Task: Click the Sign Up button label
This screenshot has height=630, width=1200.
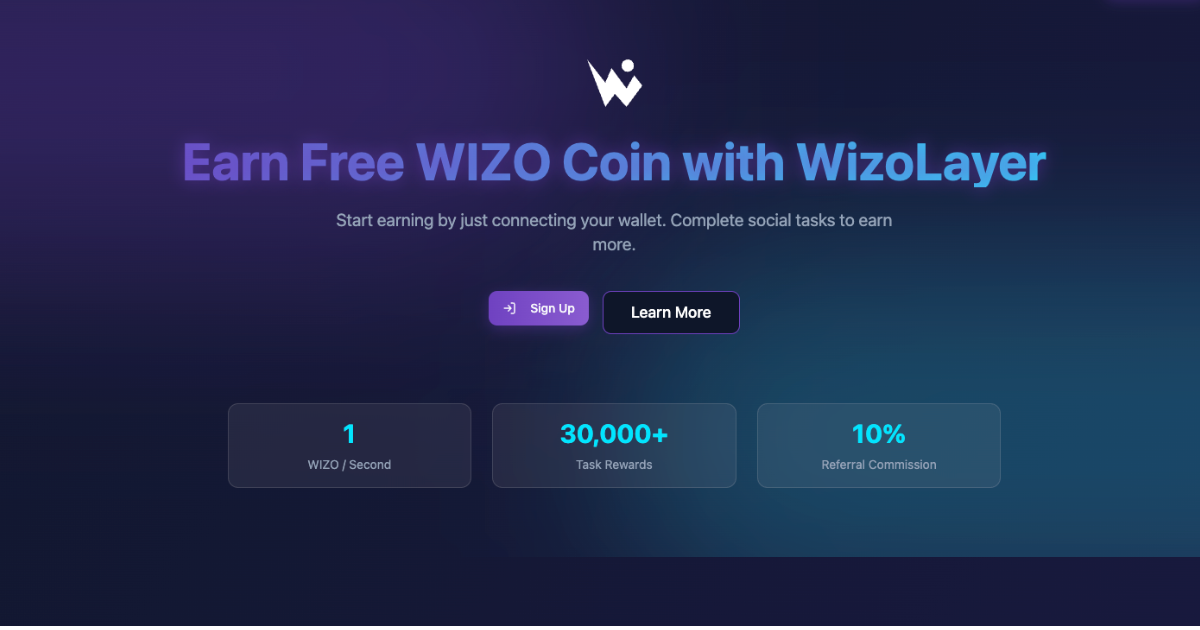Action: click(x=552, y=308)
